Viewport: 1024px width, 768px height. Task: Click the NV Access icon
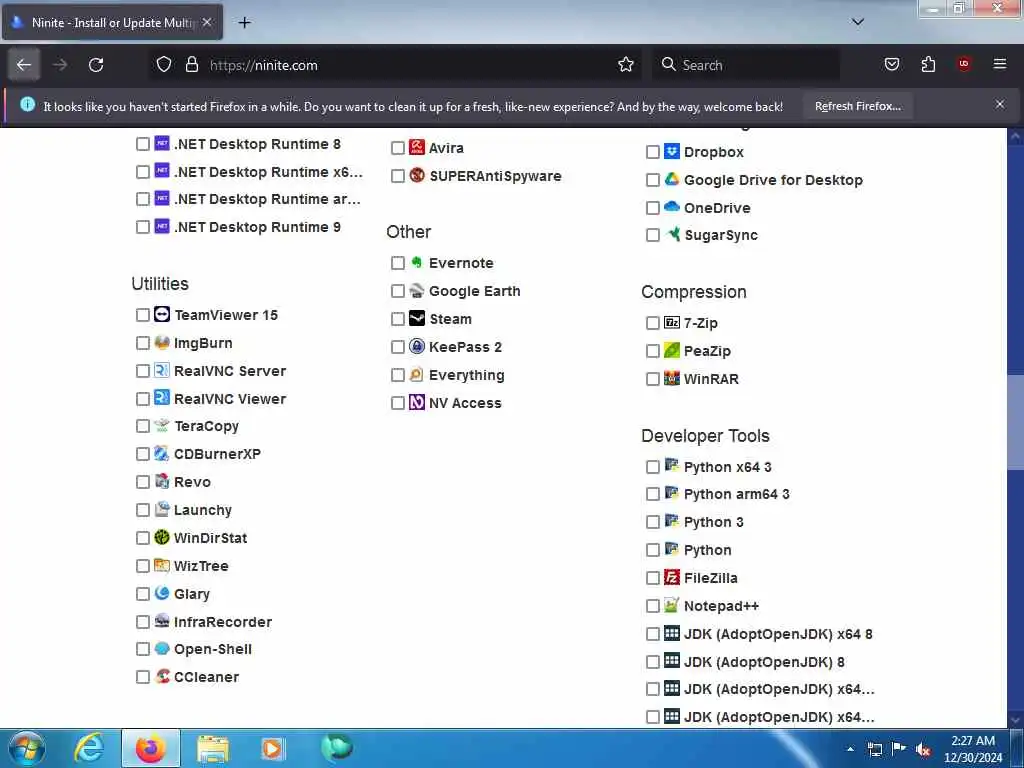click(x=417, y=402)
